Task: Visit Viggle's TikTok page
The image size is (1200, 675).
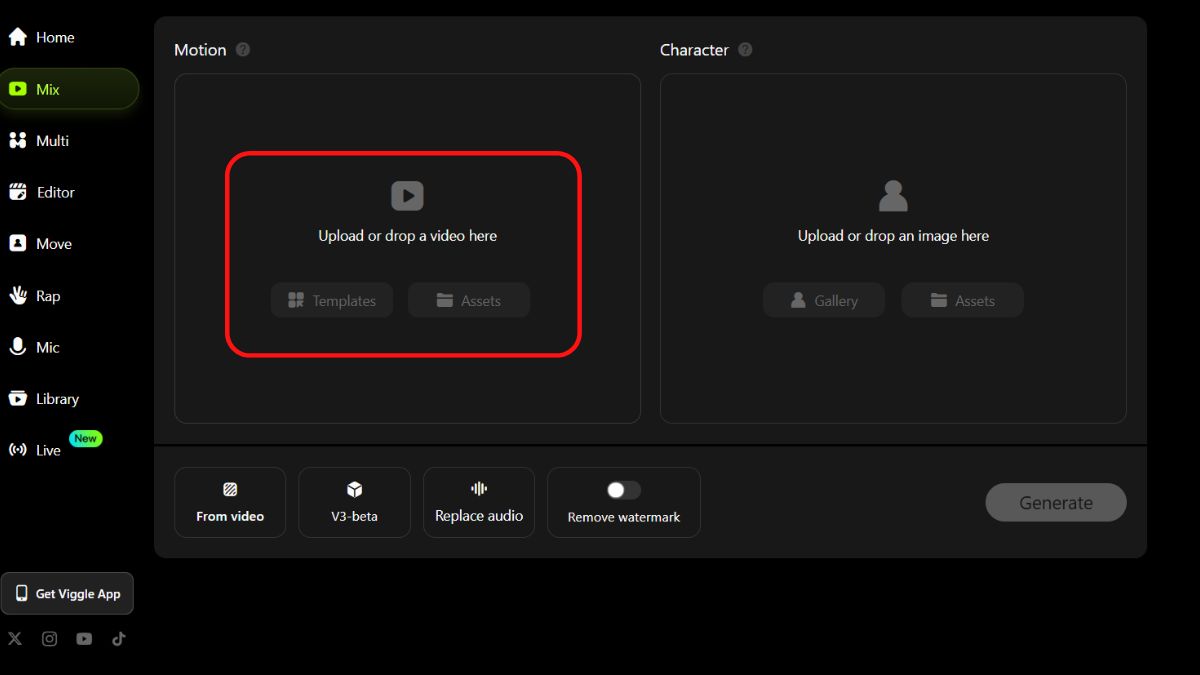Action: (x=119, y=638)
